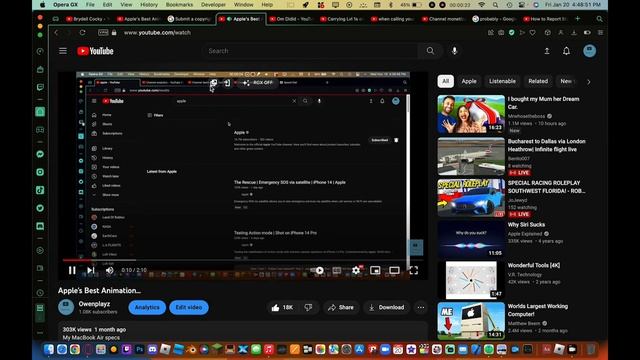This screenshot has width=640, height=360.
Task: Open the player settings gear
Action: tap(356, 270)
